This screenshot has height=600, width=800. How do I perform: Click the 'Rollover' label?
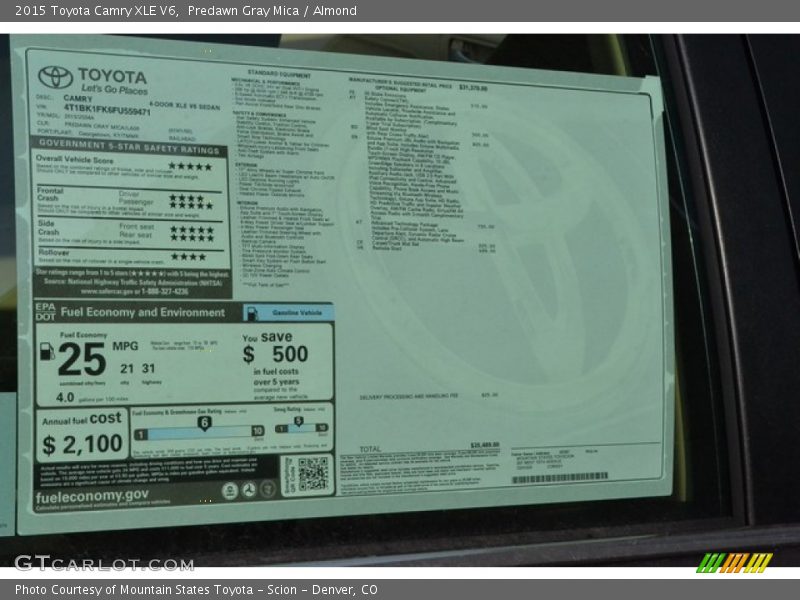coord(54,253)
